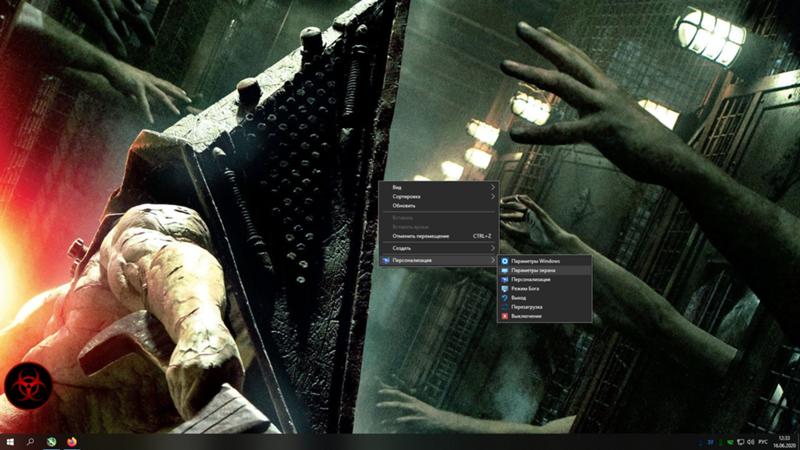800x450 pixels.
Task: Click the CTRL+Z shortcut label
Action: point(482,236)
